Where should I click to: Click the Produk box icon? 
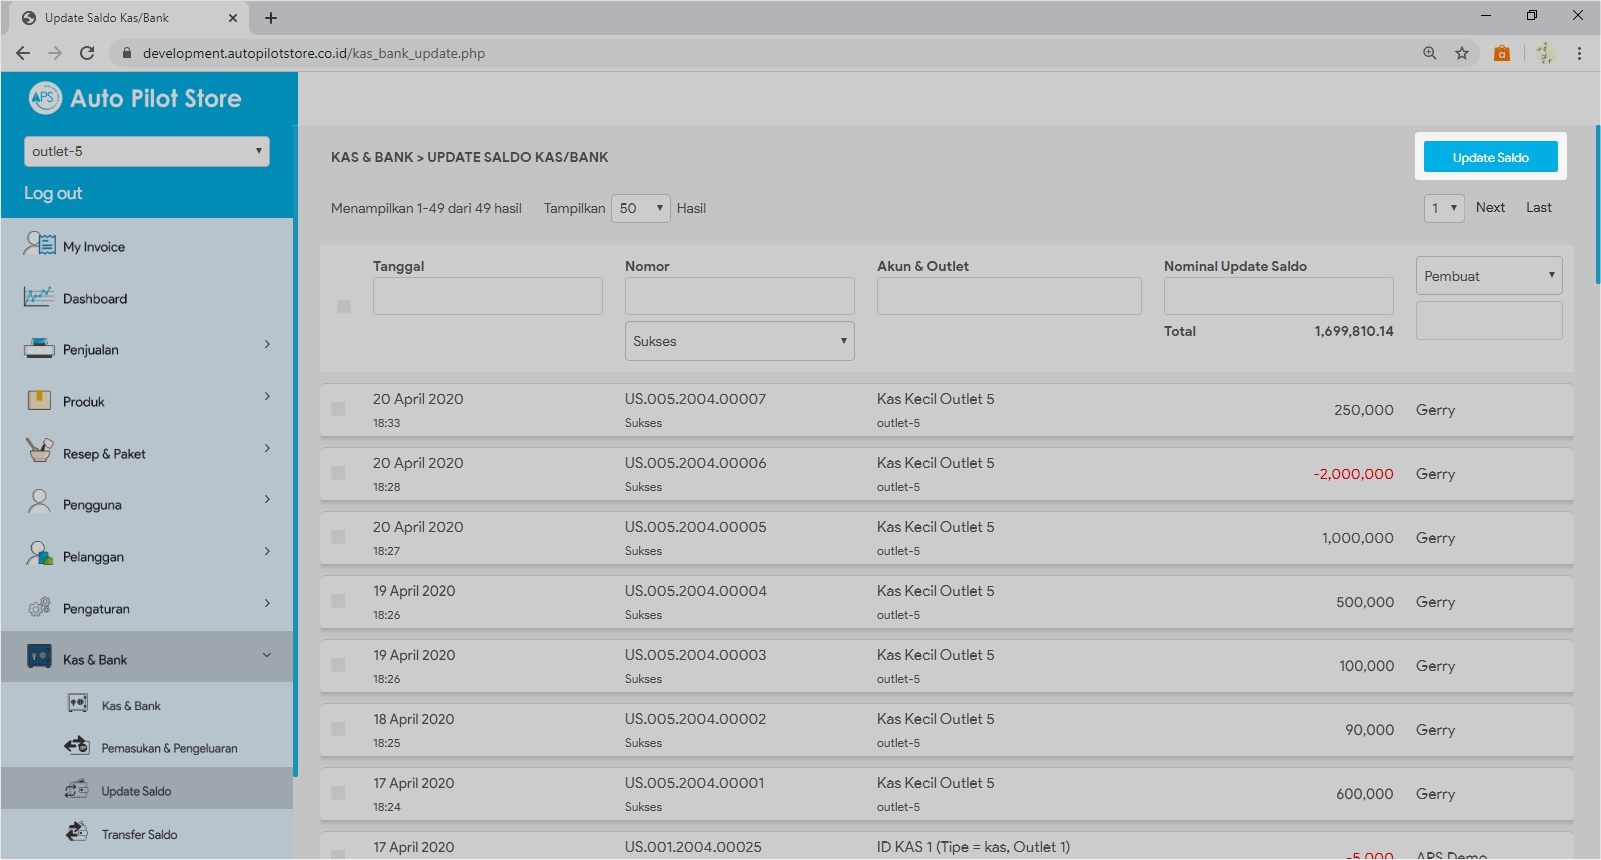(39, 400)
